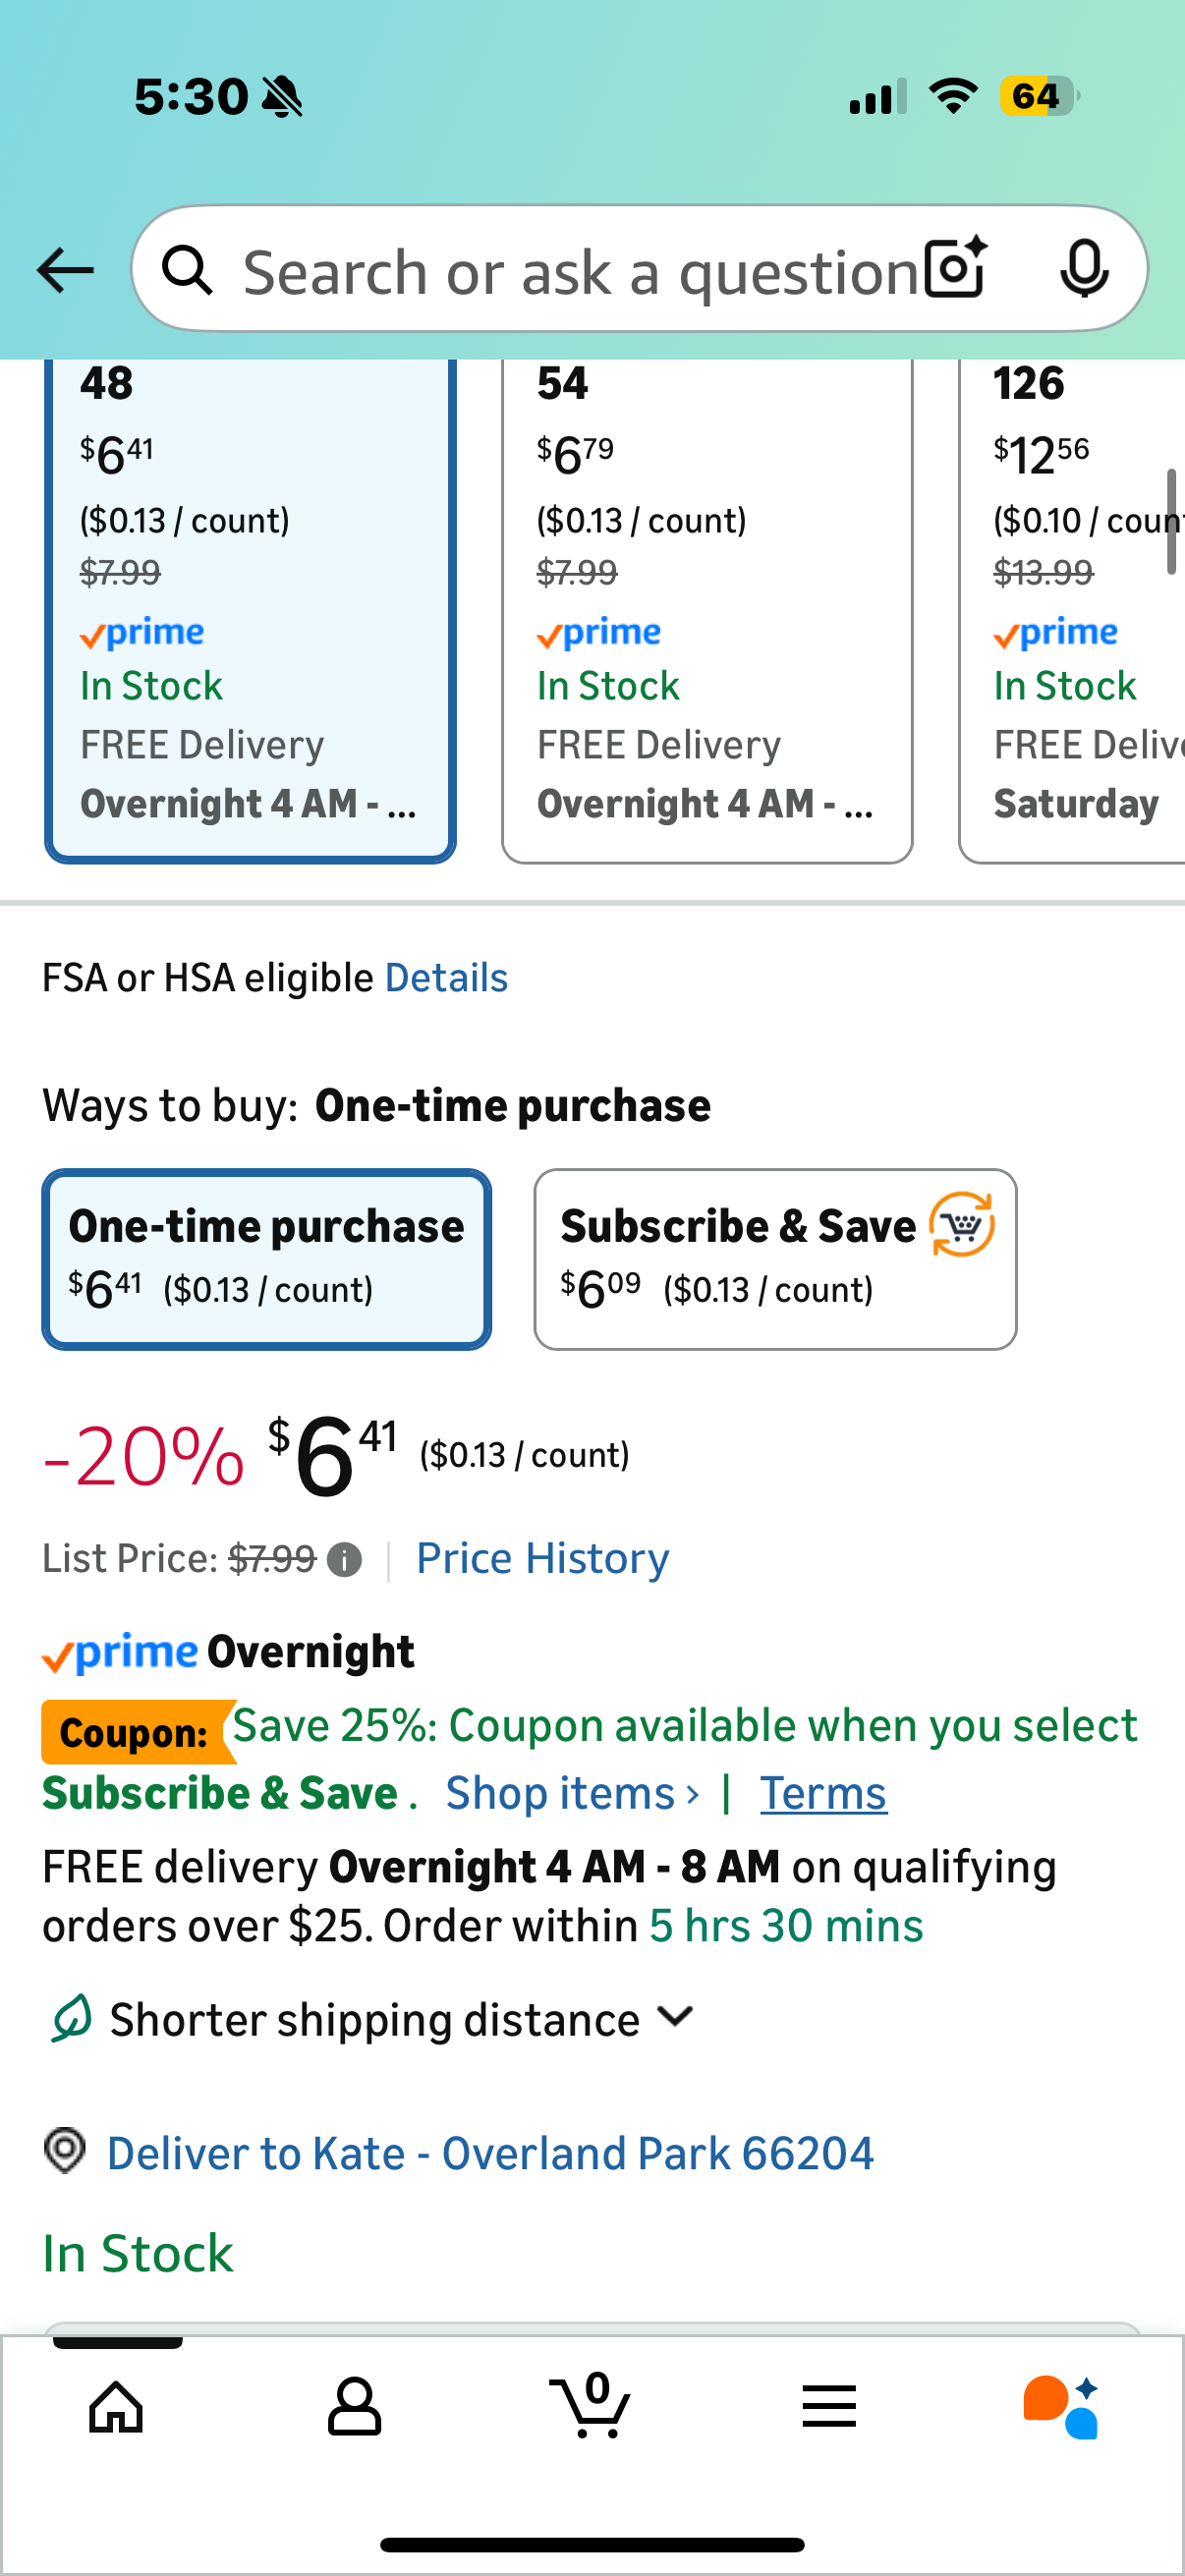The width and height of the screenshot is (1185, 2576).
Task: Expand Shorter shipping distance chevron
Action: (677, 2017)
